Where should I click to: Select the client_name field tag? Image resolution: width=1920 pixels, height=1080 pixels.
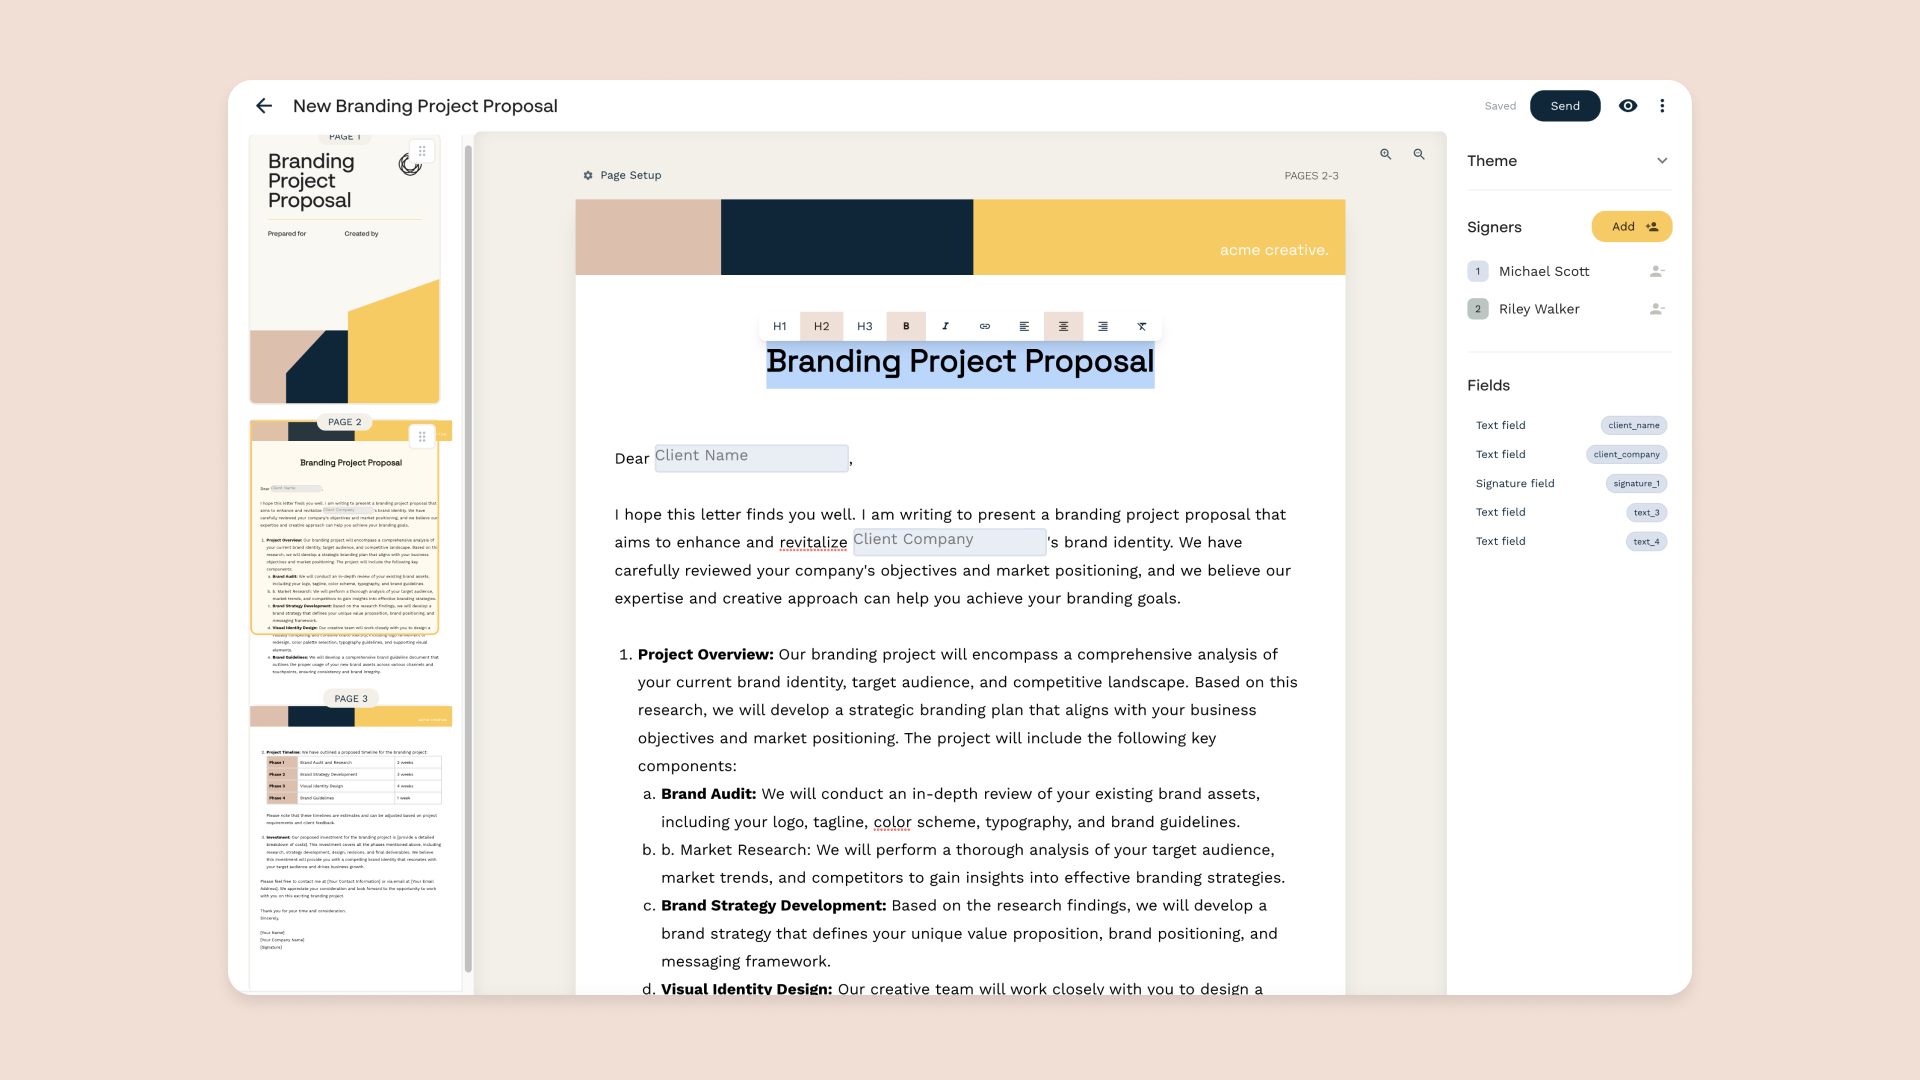[1634, 425]
